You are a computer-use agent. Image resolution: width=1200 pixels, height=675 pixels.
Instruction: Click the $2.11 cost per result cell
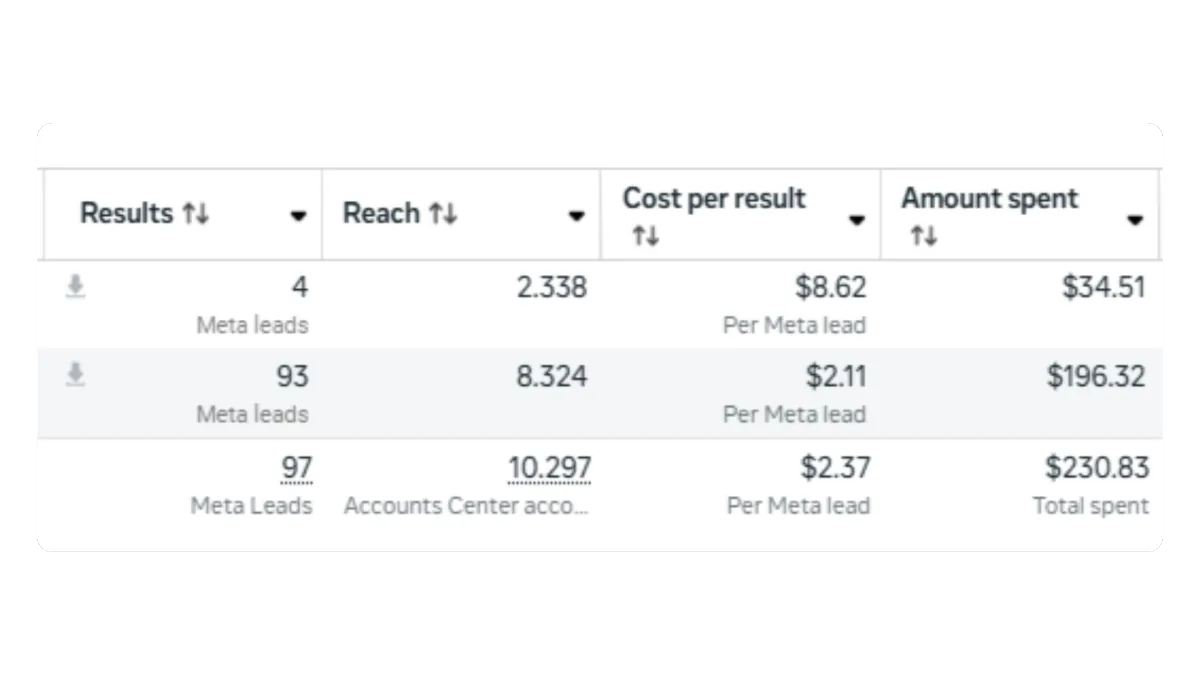[x=836, y=376]
